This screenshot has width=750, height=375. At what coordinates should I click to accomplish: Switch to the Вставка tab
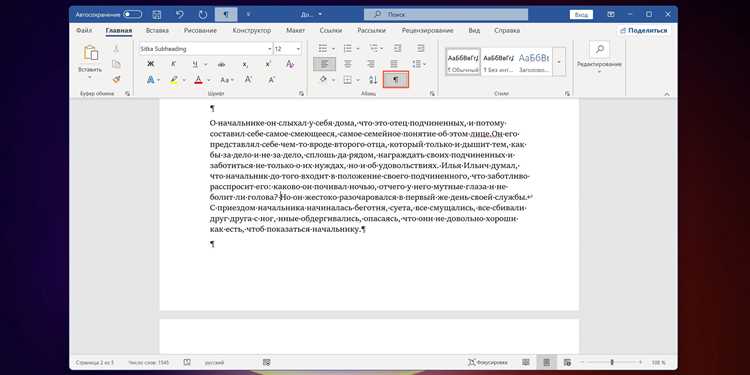coord(157,30)
